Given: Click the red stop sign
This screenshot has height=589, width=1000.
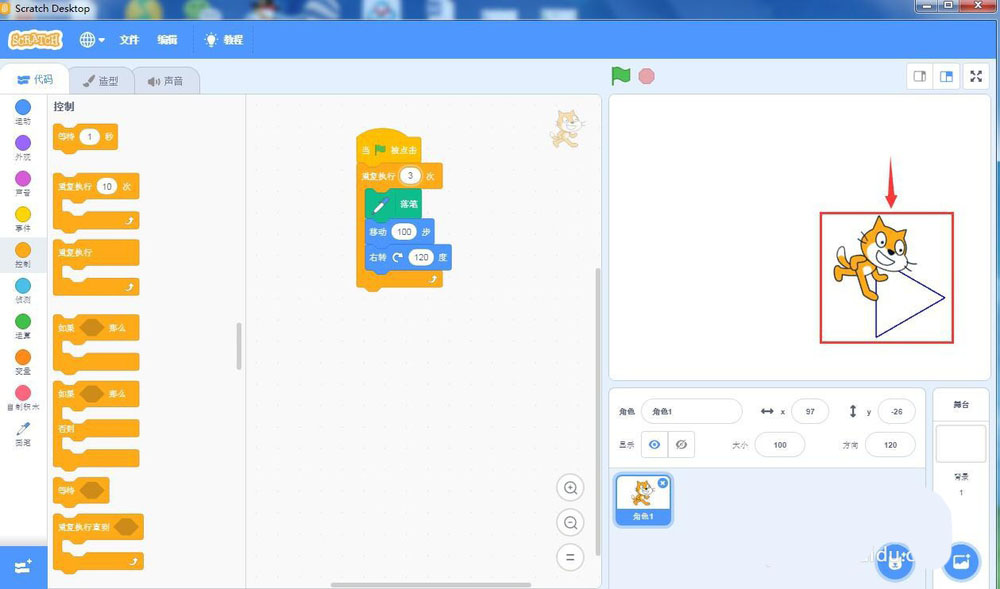Looking at the screenshot, I should coord(646,75).
